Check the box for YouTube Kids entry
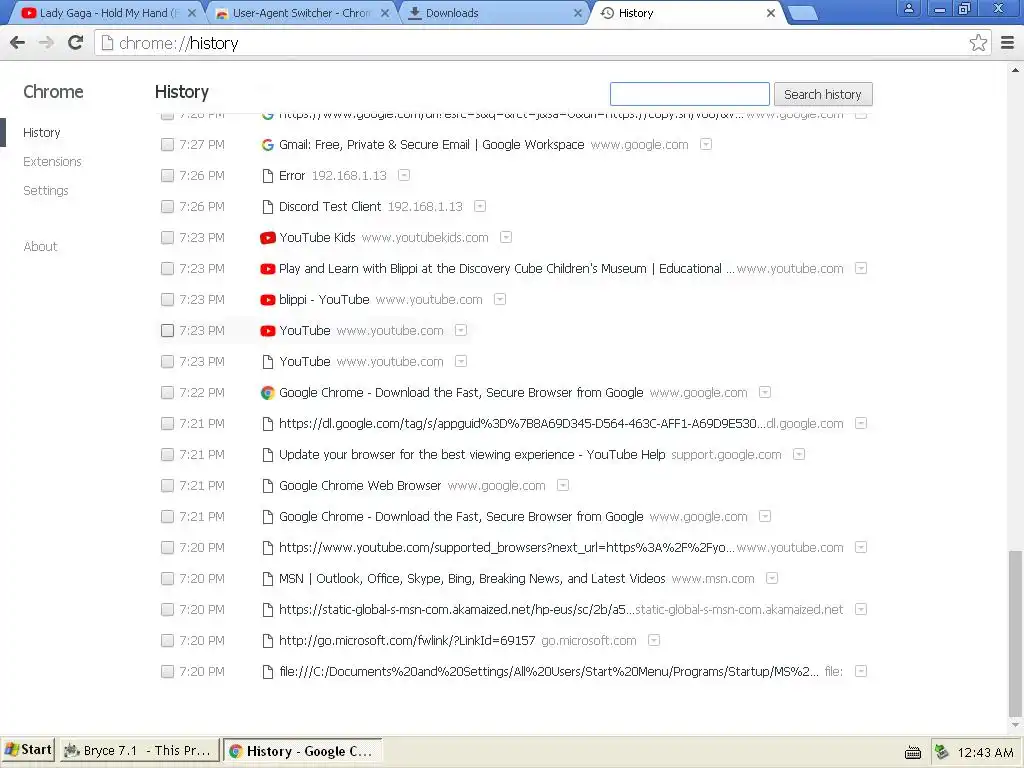The width and height of the screenshot is (1024, 768). click(167, 238)
